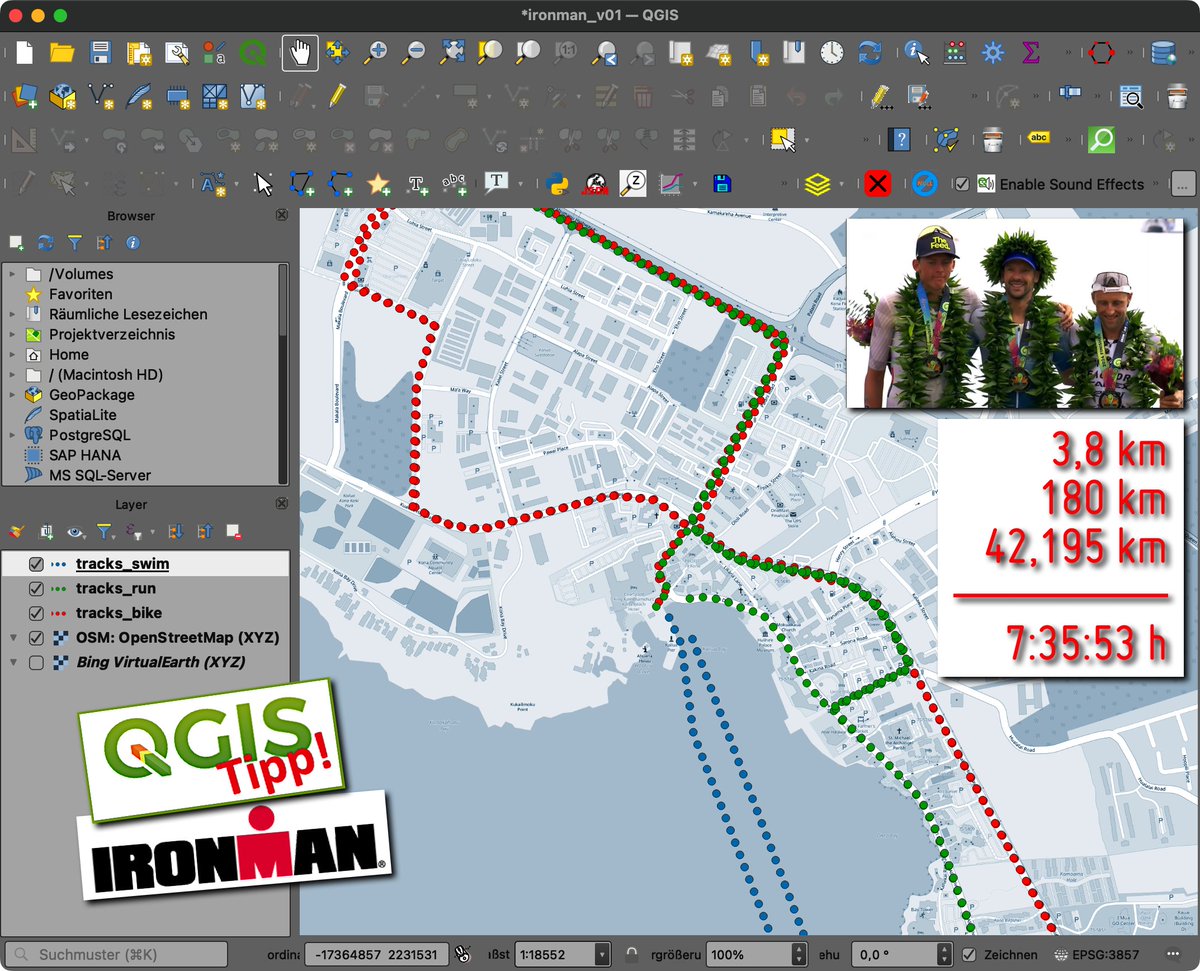Expand the PostgreSQL browser entry
The height and width of the screenshot is (971, 1200).
coord(11,435)
